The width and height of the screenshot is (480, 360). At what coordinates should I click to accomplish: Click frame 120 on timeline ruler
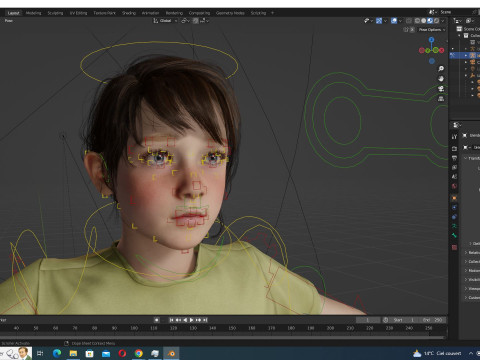(173, 328)
